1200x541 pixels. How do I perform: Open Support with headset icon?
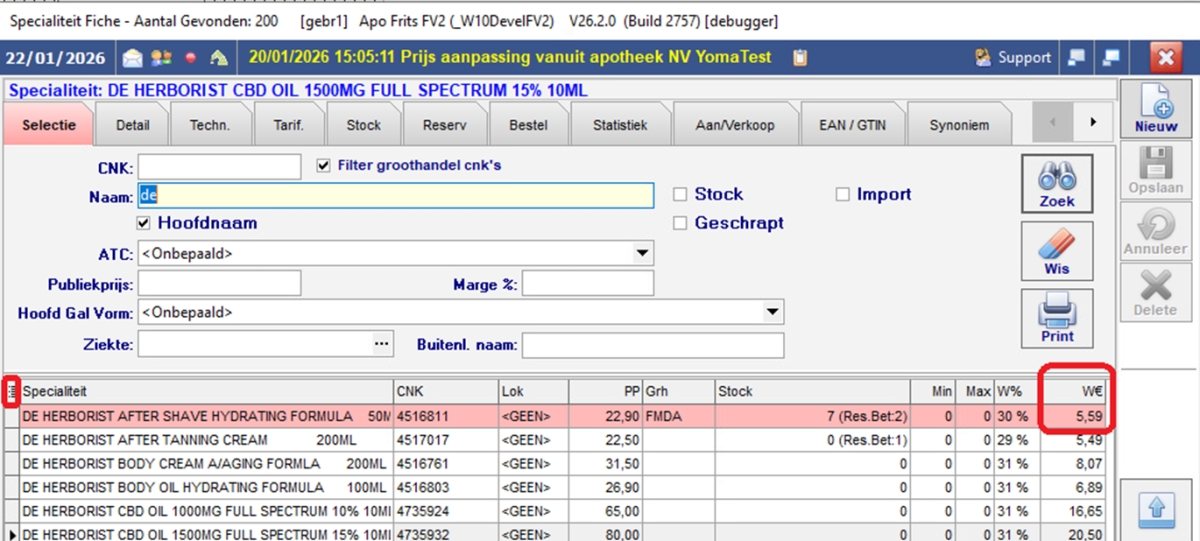(x=1014, y=58)
